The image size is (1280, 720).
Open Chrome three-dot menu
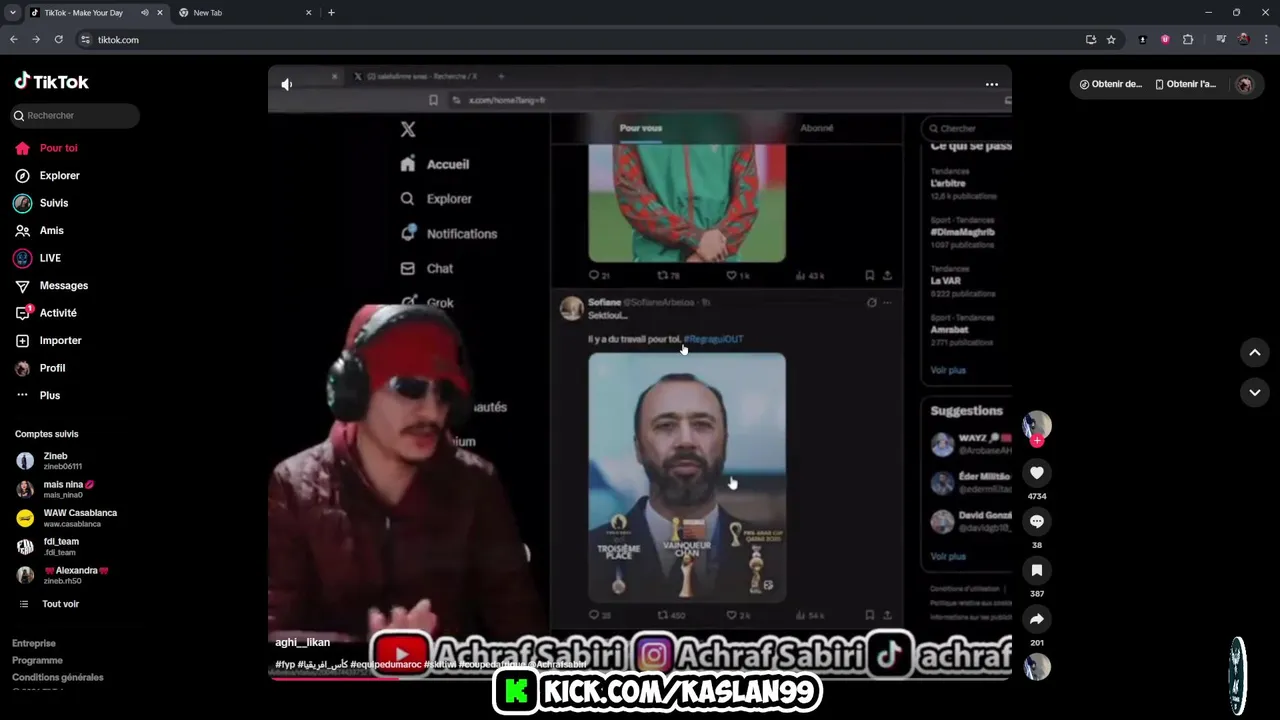[x=1266, y=40]
